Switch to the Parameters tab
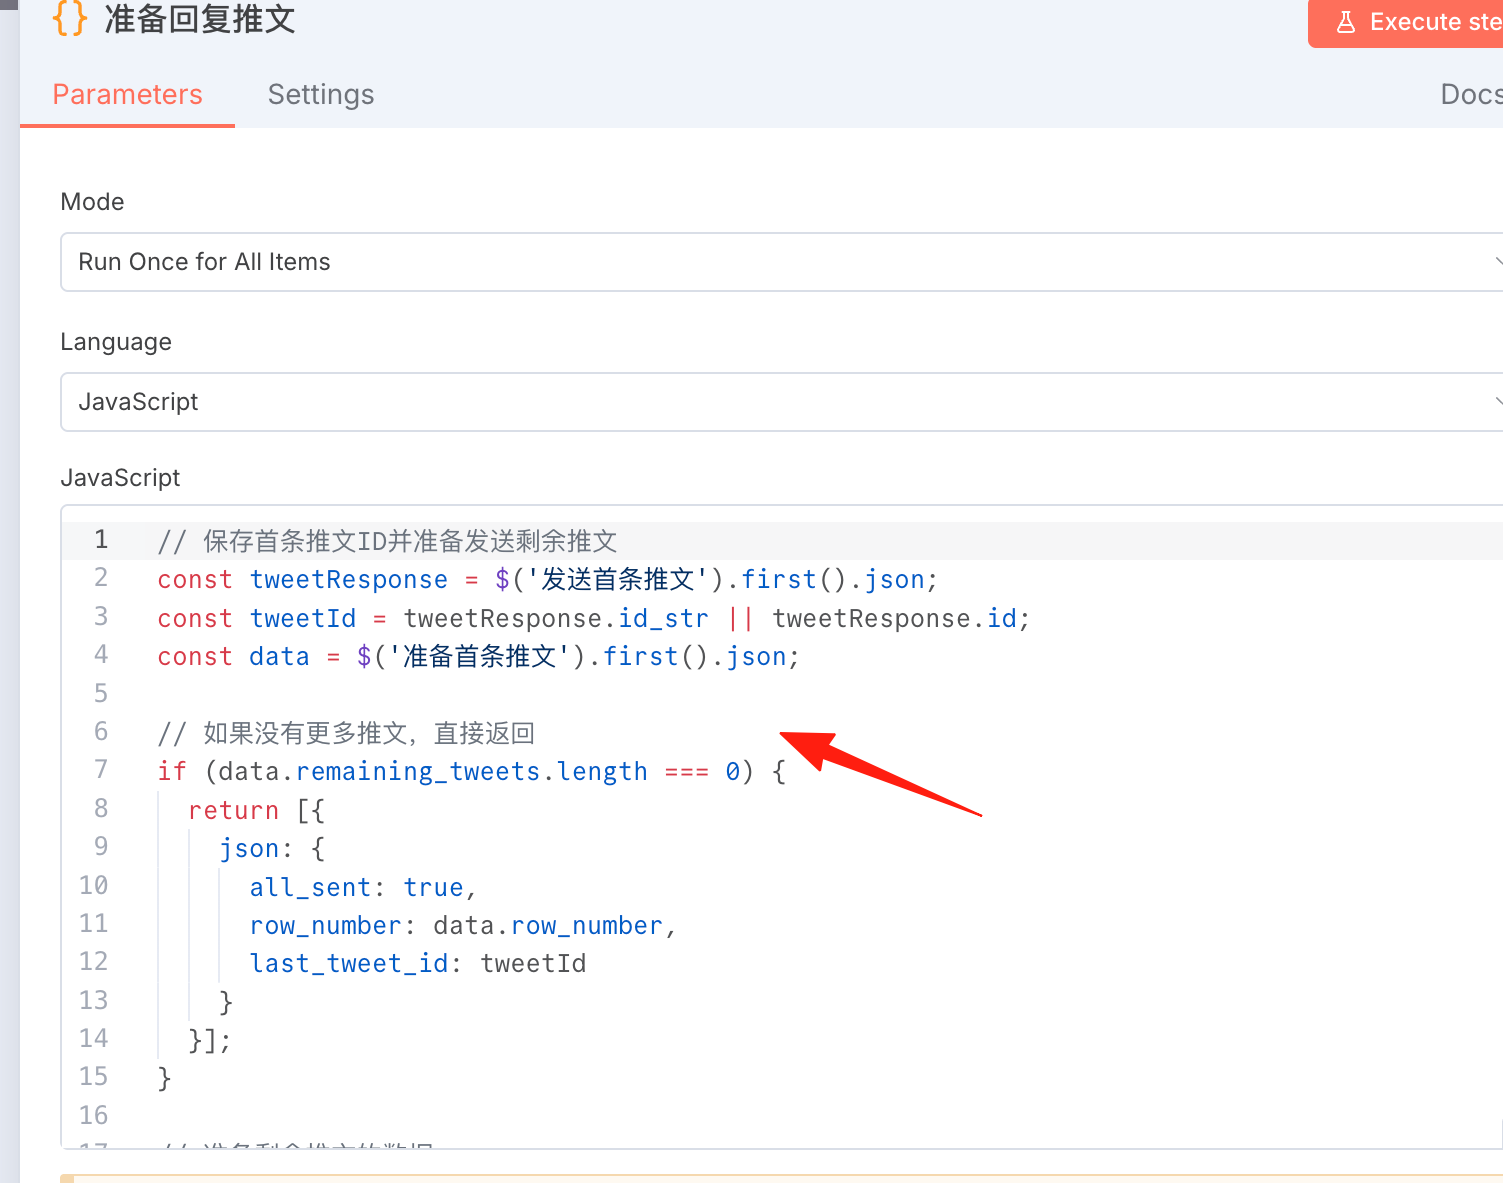The image size is (1504, 1184). [x=127, y=94]
